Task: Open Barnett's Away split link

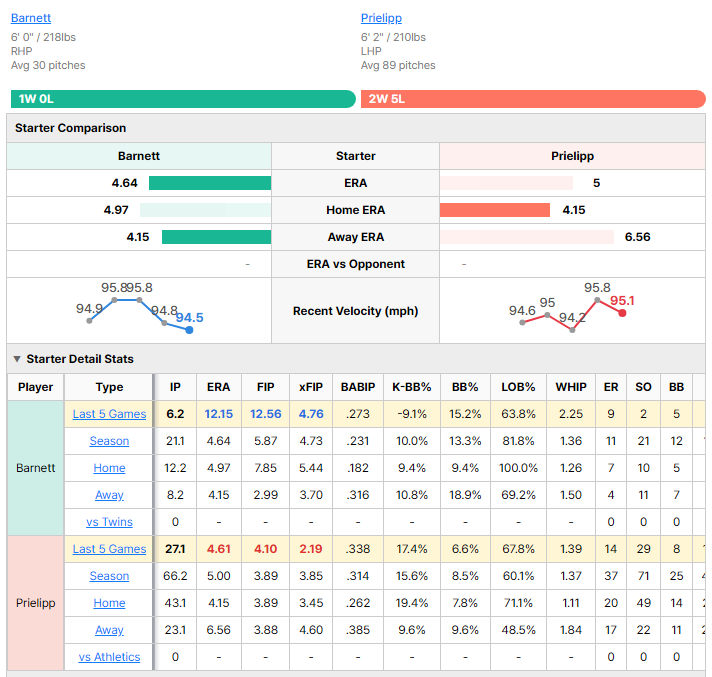Action: (109, 495)
